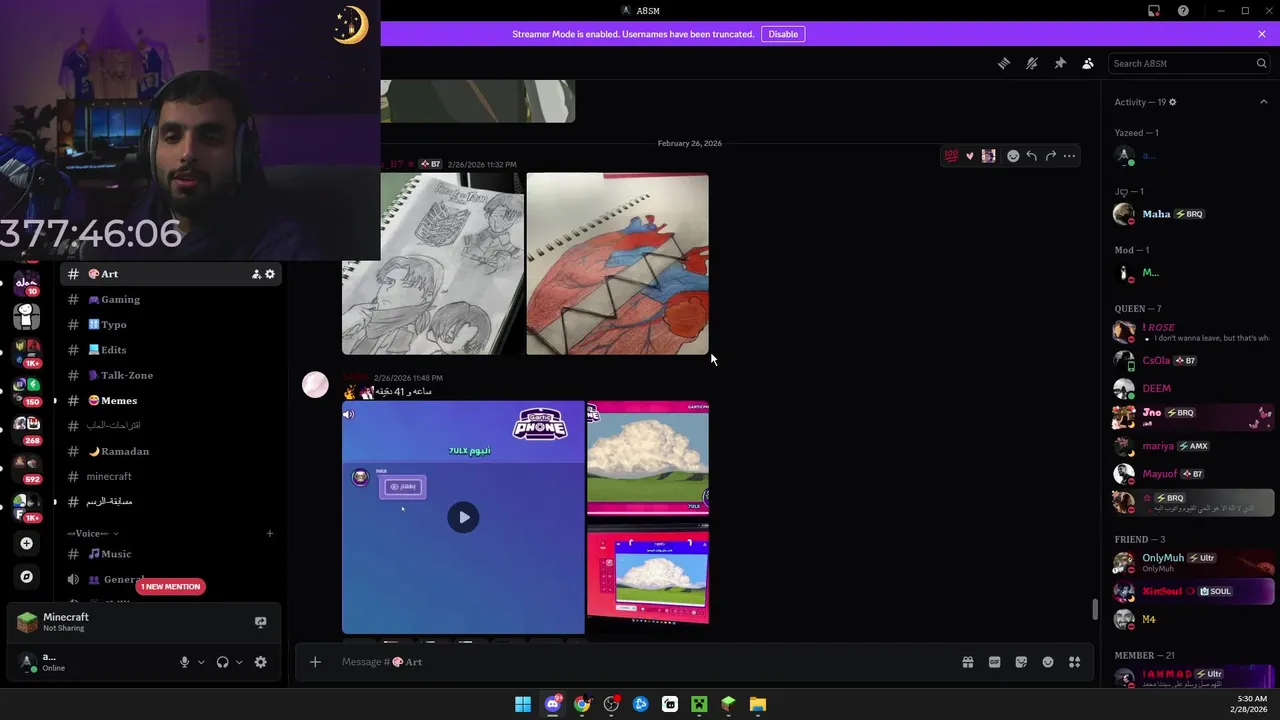1280x720 pixels.
Task: Open Windows Start menu
Action: 523,704
